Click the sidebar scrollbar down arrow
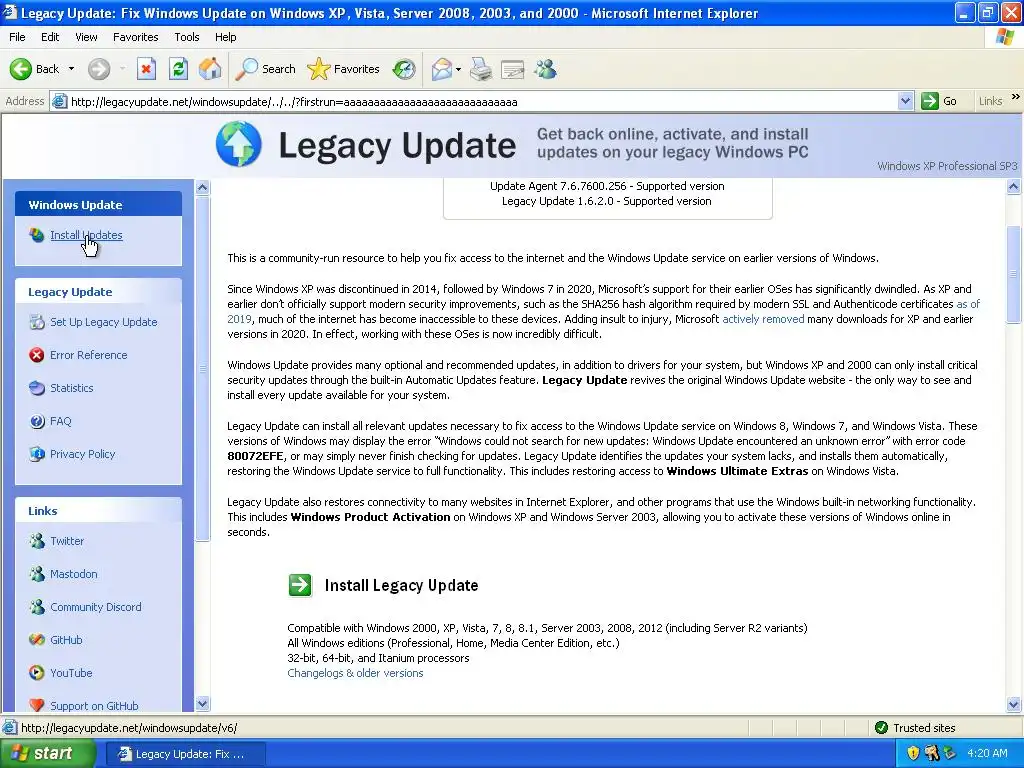Viewport: 1024px width, 768px height. (x=202, y=704)
